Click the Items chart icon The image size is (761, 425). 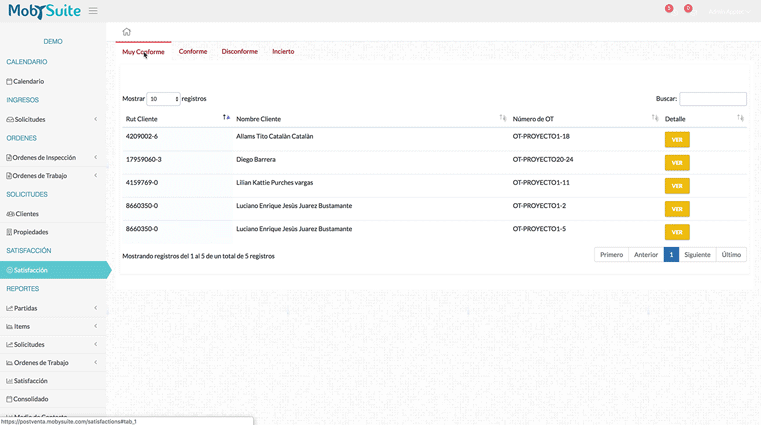10,327
